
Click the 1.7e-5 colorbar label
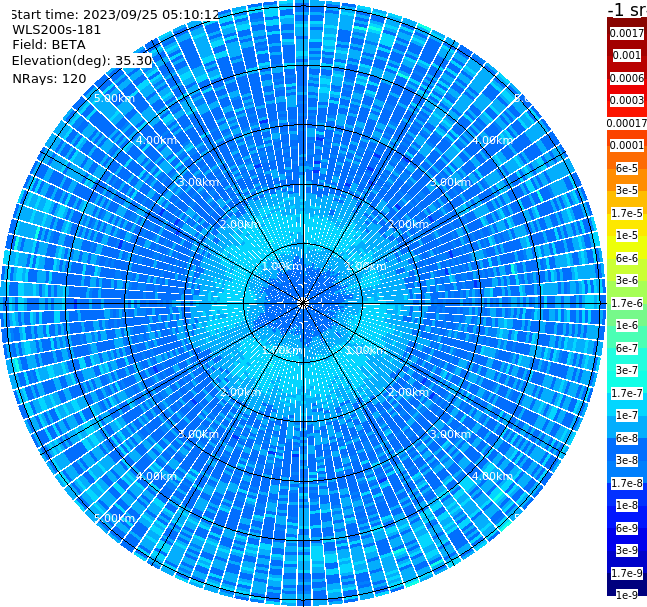pyautogui.click(x=627, y=213)
